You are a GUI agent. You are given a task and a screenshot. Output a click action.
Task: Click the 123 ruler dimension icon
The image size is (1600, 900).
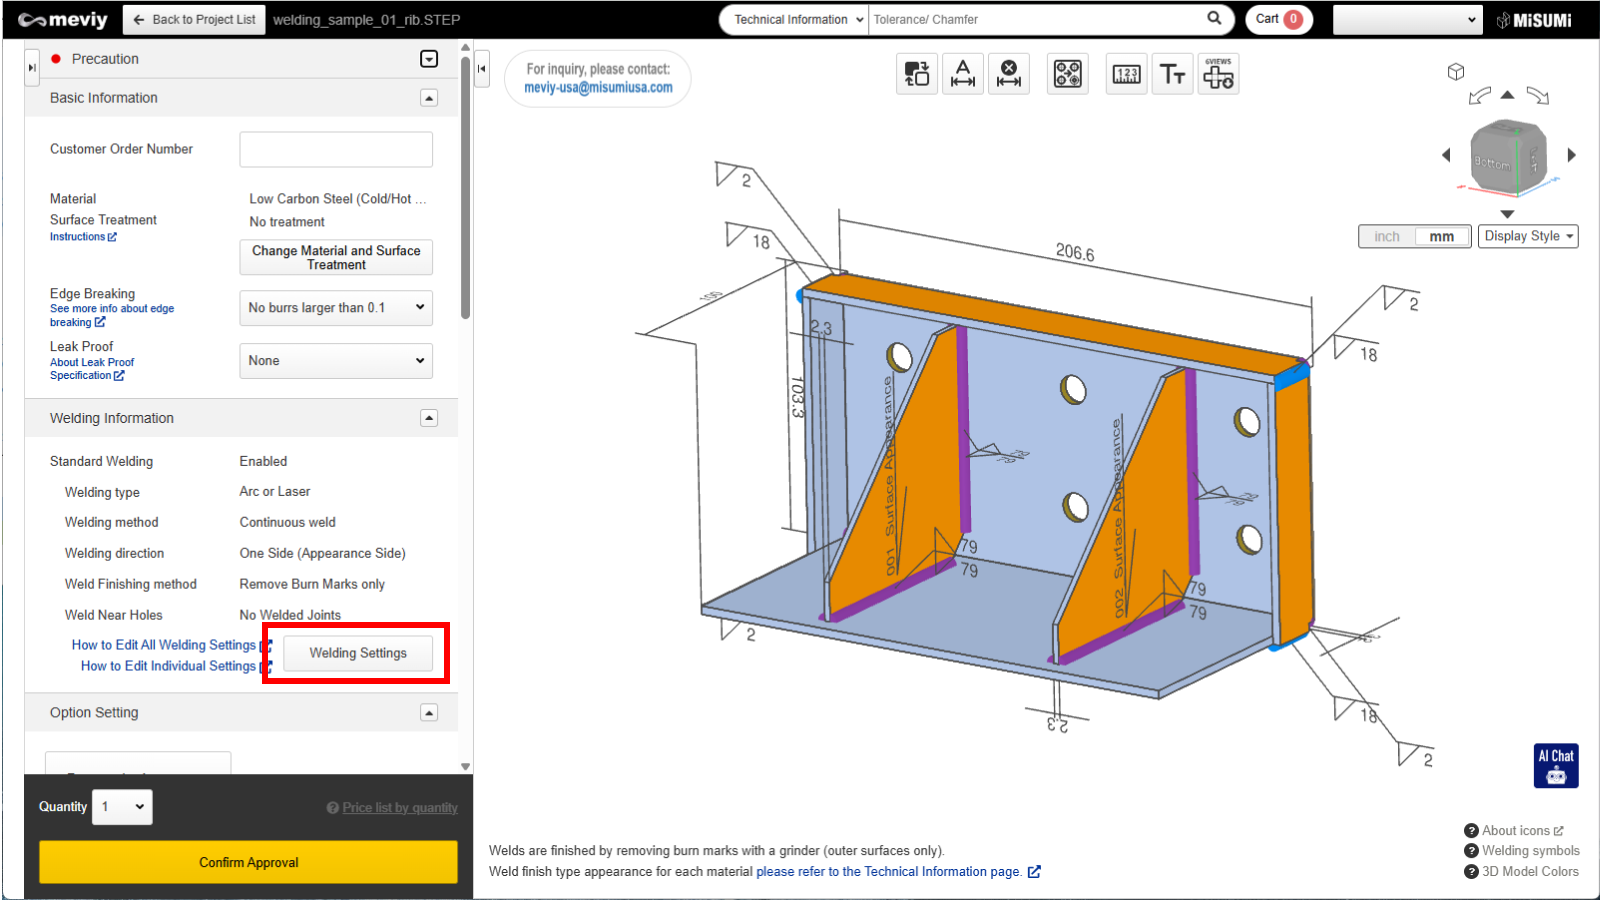click(x=1126, y=74)
